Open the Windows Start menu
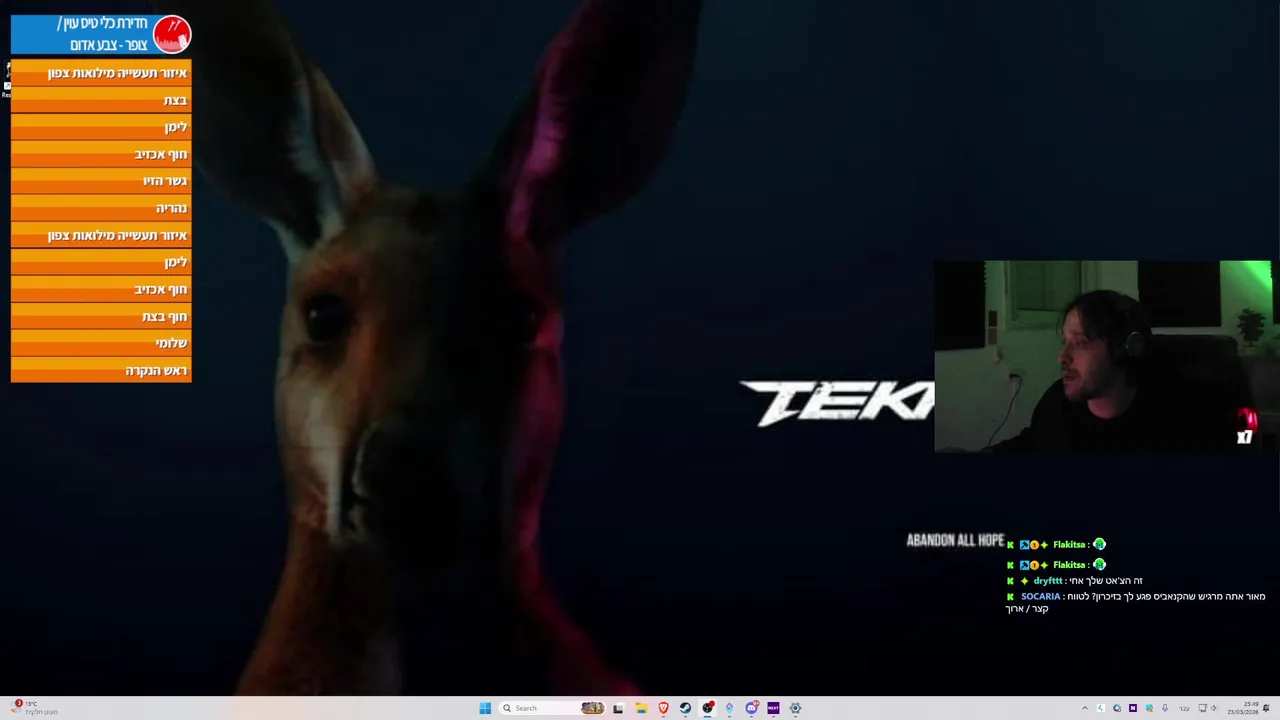Screen dimensions: 1280x720 [485, 708]
